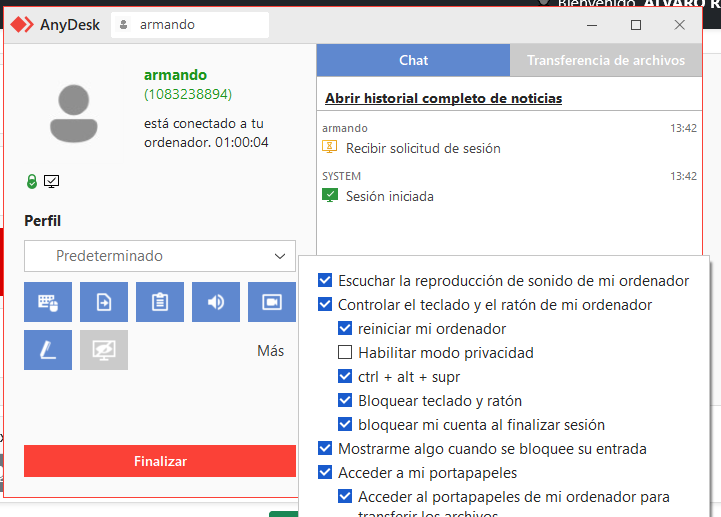Switch to the Transferencia de archivos tab
Viewport: 721px width, 517px height.
coord(606,61)
